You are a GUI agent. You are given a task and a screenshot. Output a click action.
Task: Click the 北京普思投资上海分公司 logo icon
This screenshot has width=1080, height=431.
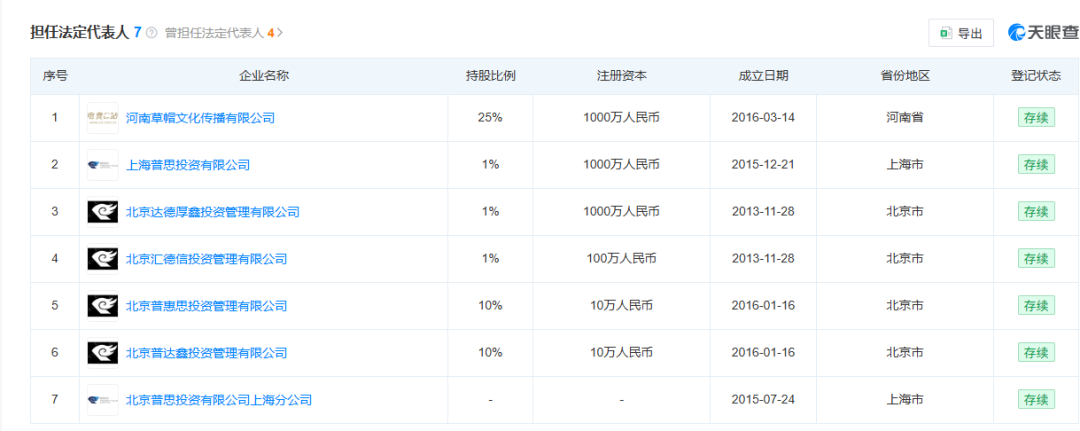tap(103, 399)
